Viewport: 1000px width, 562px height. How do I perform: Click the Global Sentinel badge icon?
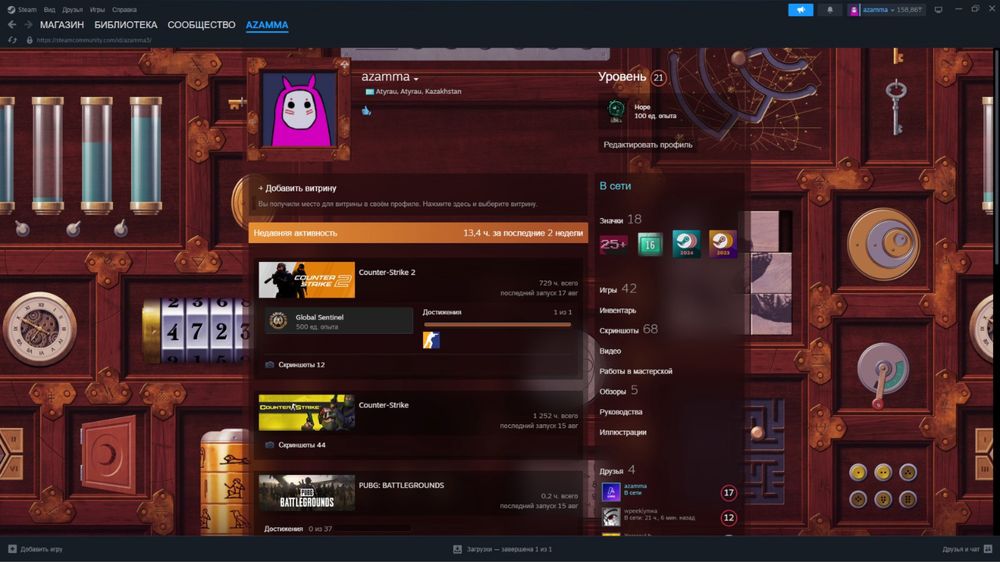pos(277,321)
